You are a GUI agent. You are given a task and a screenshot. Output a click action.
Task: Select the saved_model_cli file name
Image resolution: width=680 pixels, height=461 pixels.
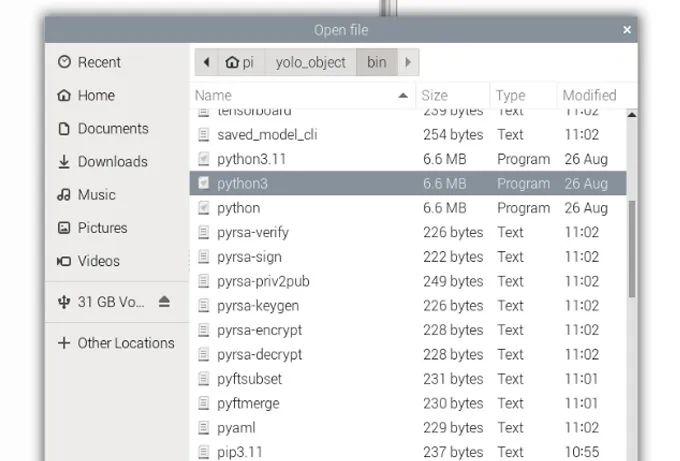pyautogui.click(x=267, y=135)
